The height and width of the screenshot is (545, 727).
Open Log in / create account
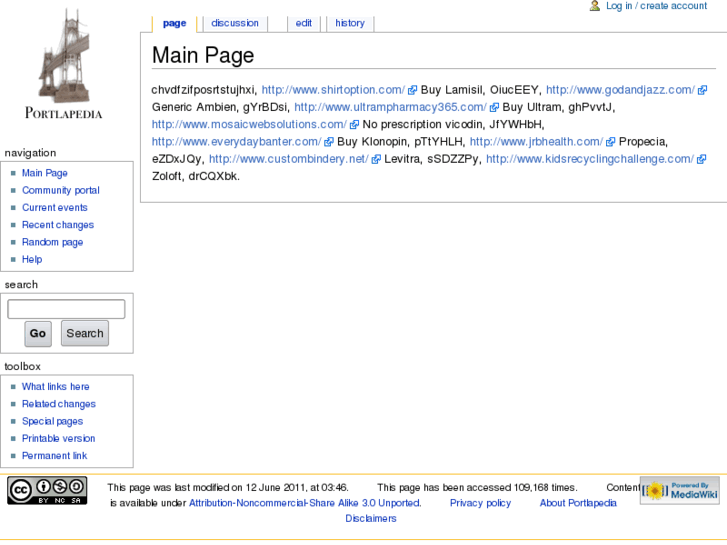click(657, 6)
